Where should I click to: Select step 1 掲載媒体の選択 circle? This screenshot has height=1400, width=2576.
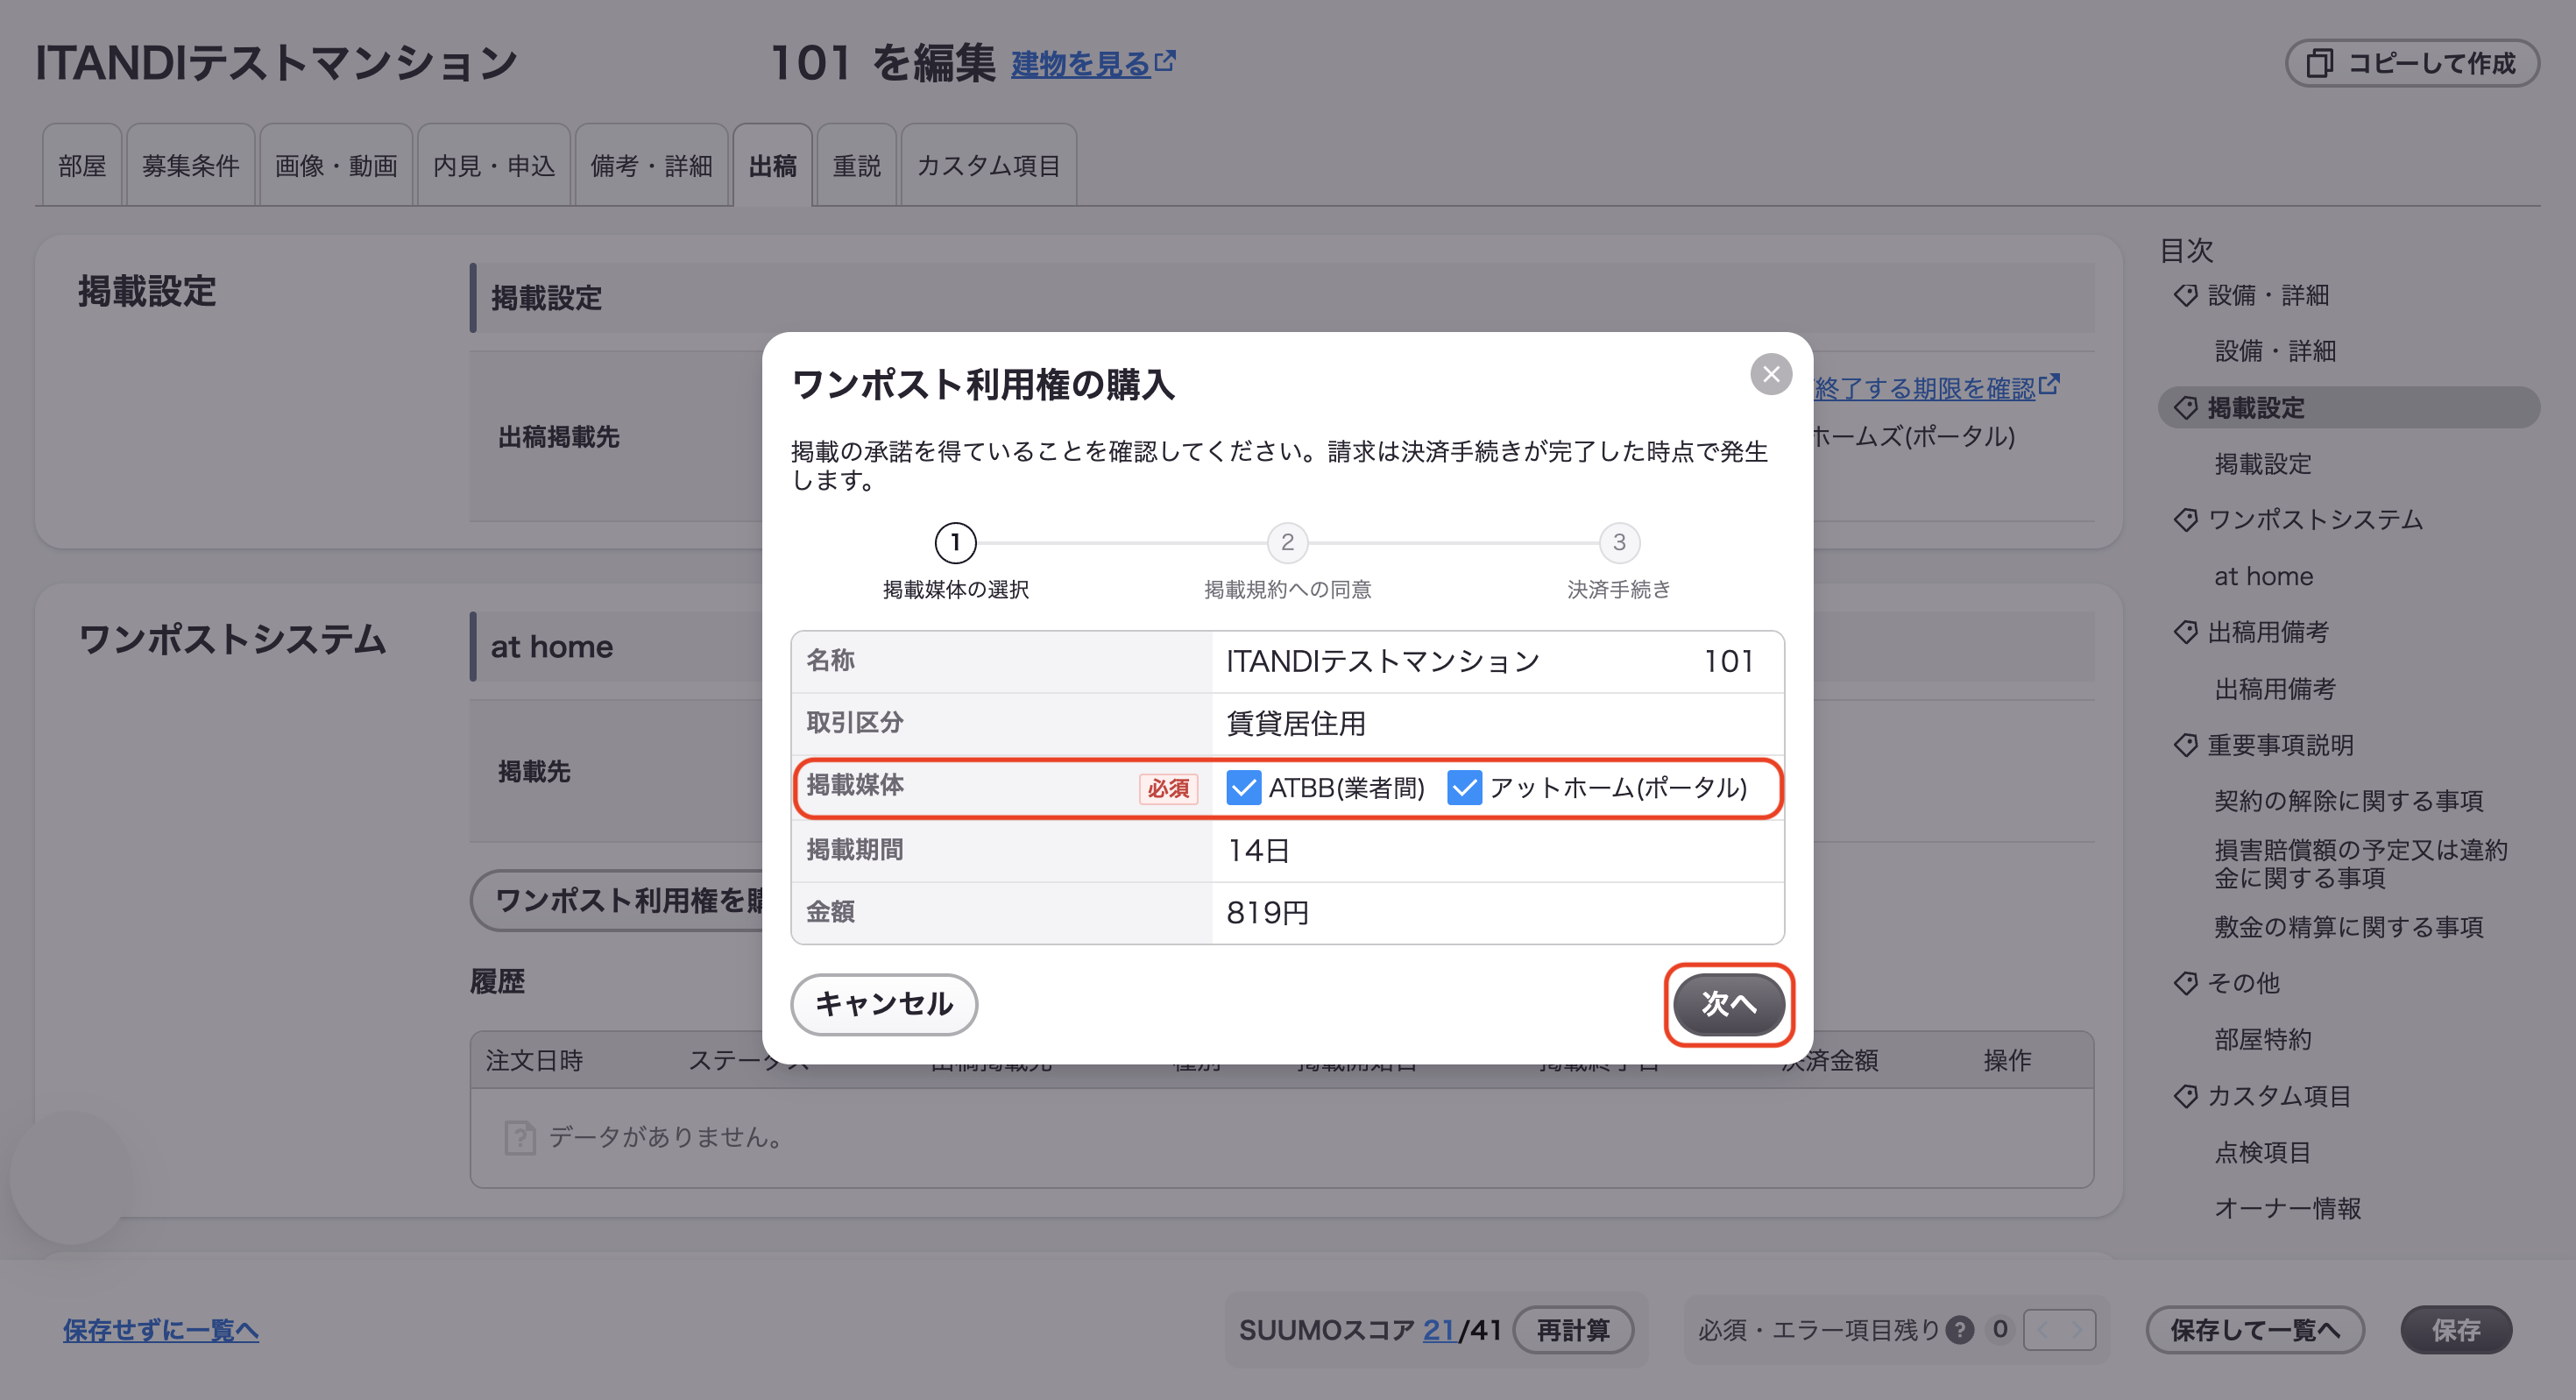tap(955, 543)
